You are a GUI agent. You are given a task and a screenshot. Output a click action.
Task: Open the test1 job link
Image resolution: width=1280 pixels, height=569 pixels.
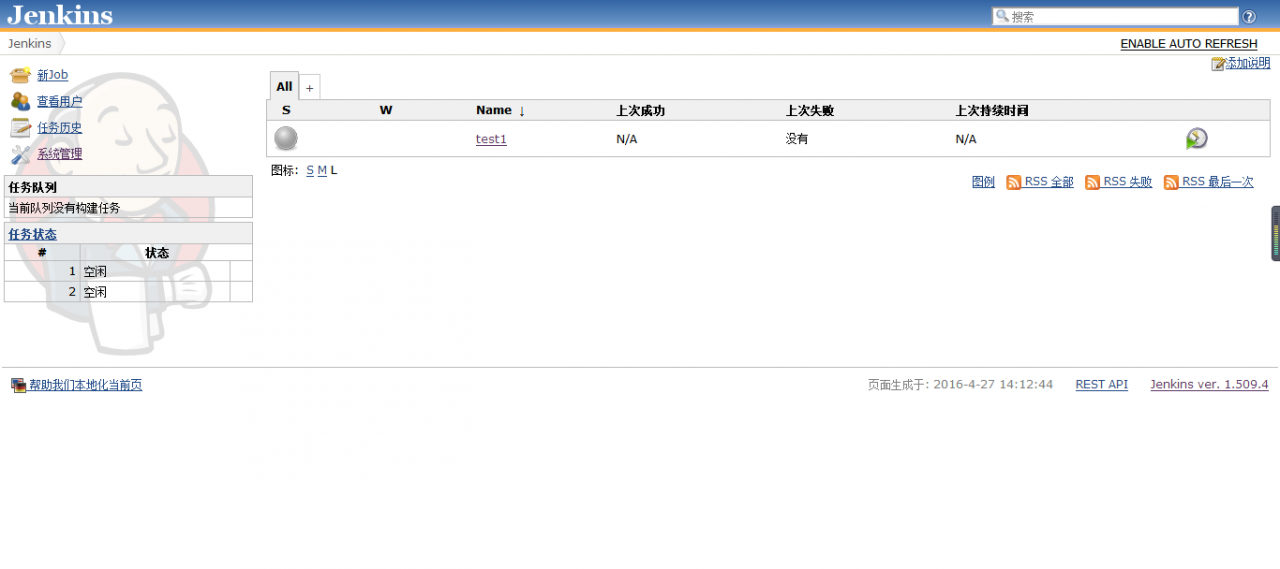click(491, 139)
